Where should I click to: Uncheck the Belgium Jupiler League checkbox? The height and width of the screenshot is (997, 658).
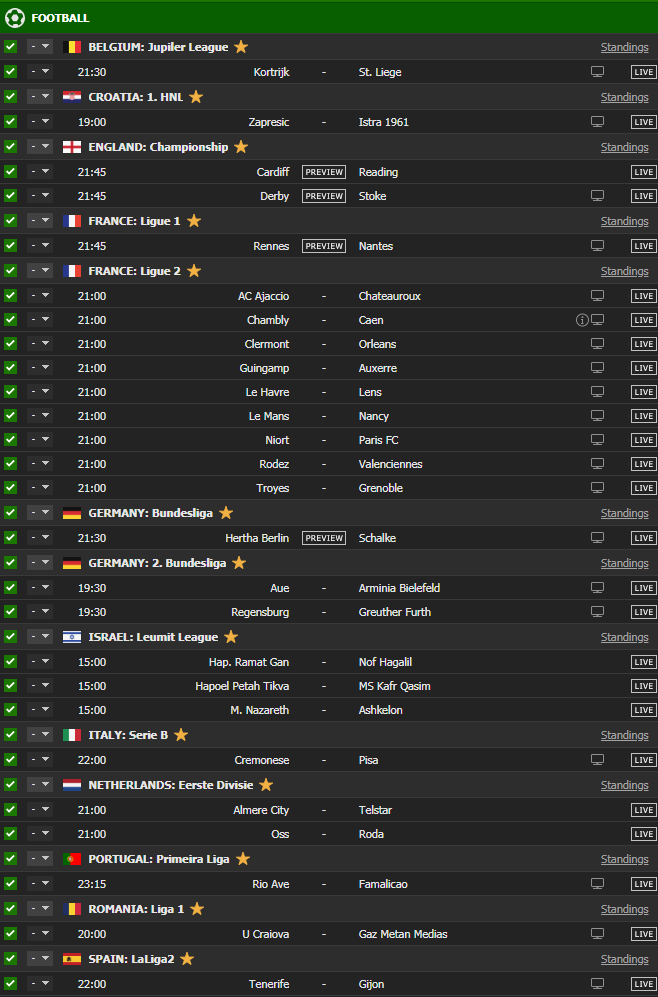pos(10,46)
